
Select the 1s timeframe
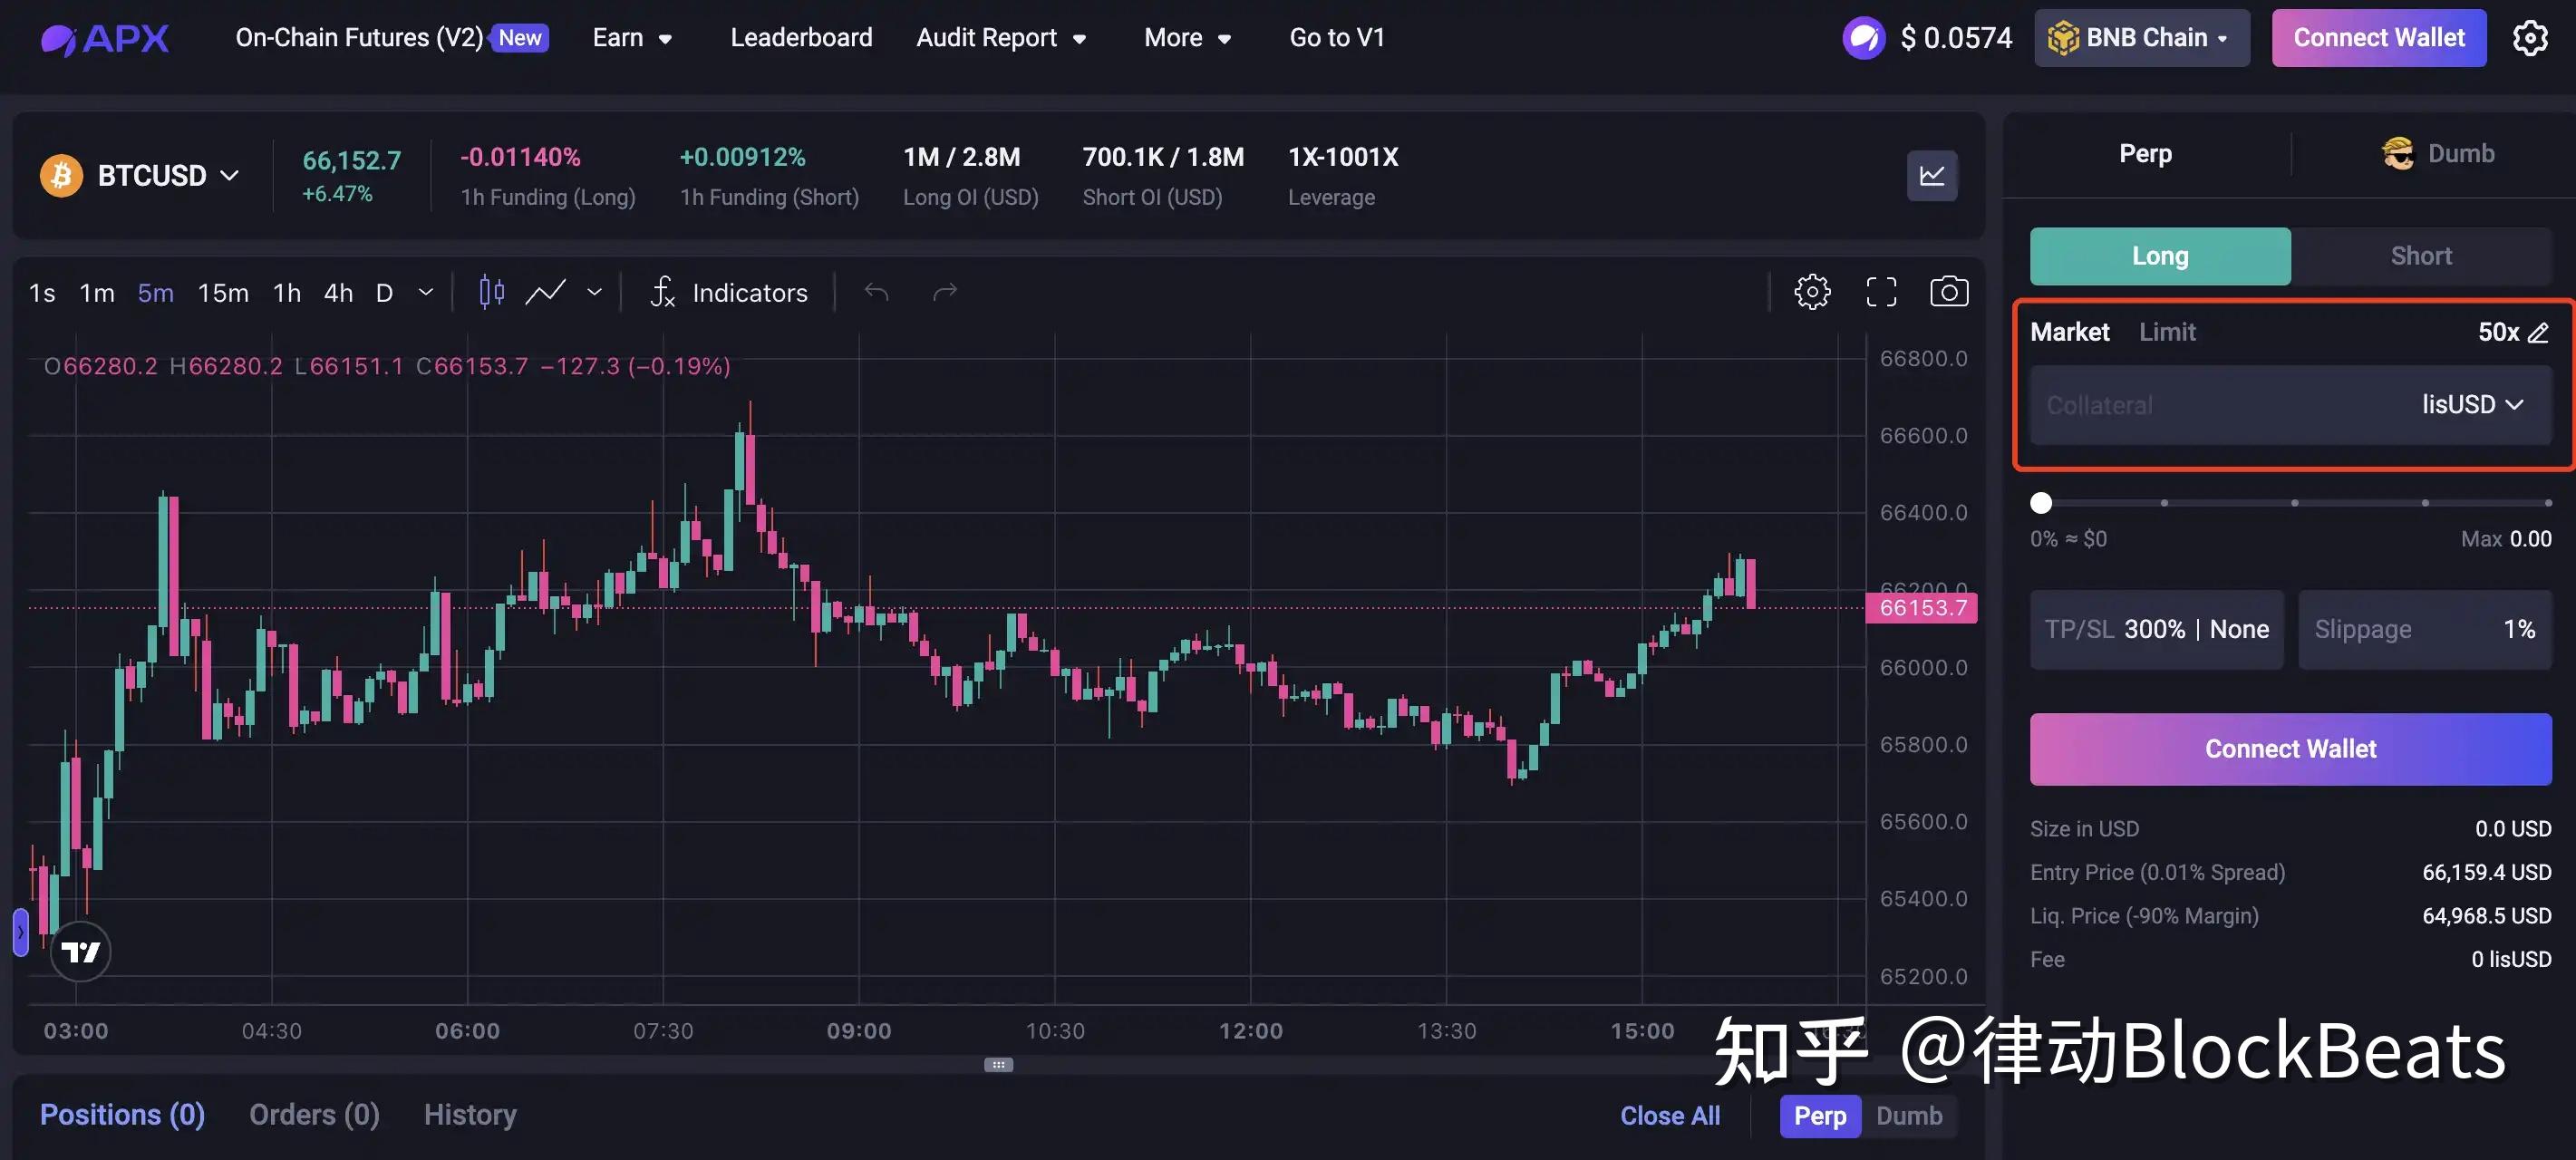click(x=42, y=293)
